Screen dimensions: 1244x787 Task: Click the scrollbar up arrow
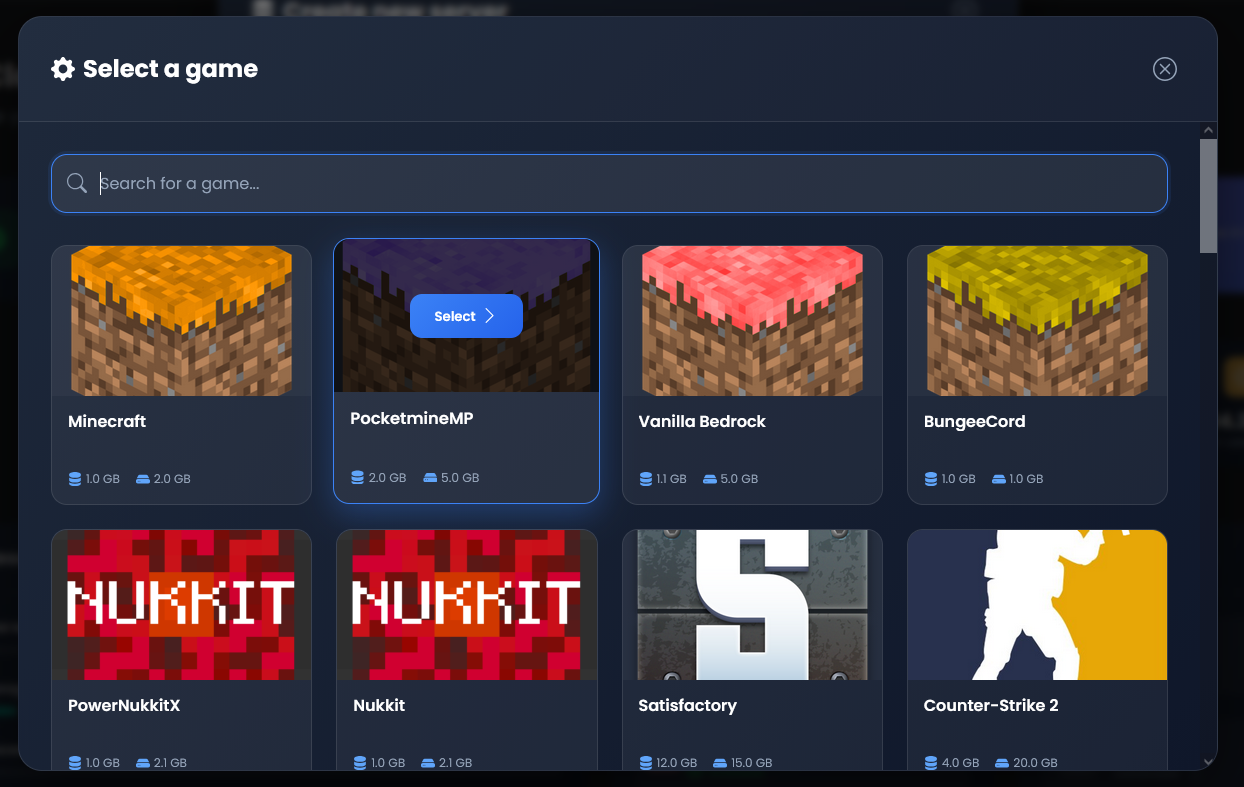tap(1208, 130)
